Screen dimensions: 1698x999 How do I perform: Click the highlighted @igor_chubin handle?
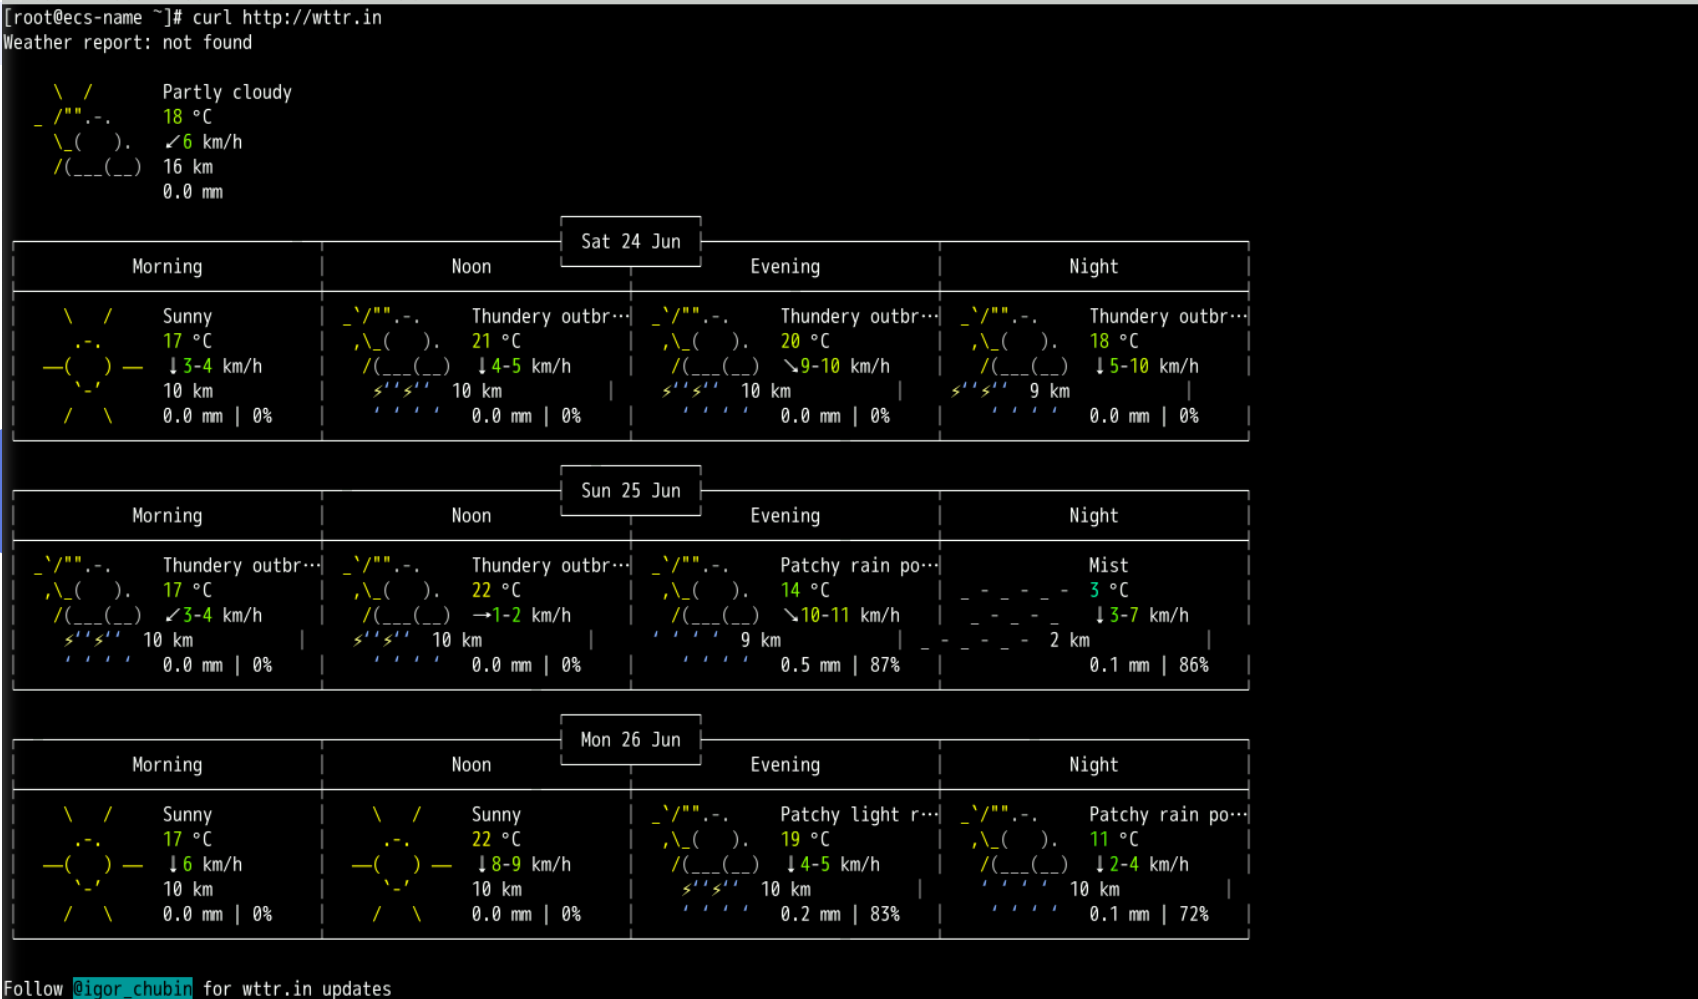pyautogui.click(x=133, y=988)
